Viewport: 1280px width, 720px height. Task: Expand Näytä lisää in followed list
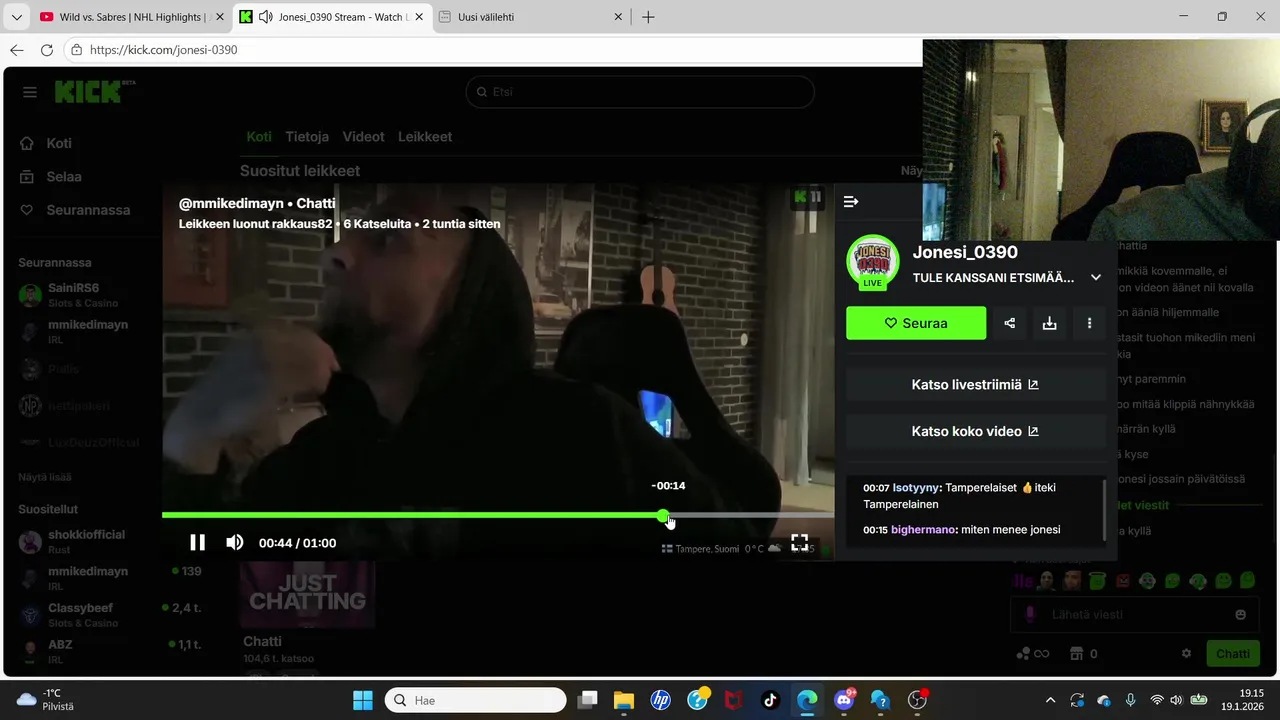(45, 477)
